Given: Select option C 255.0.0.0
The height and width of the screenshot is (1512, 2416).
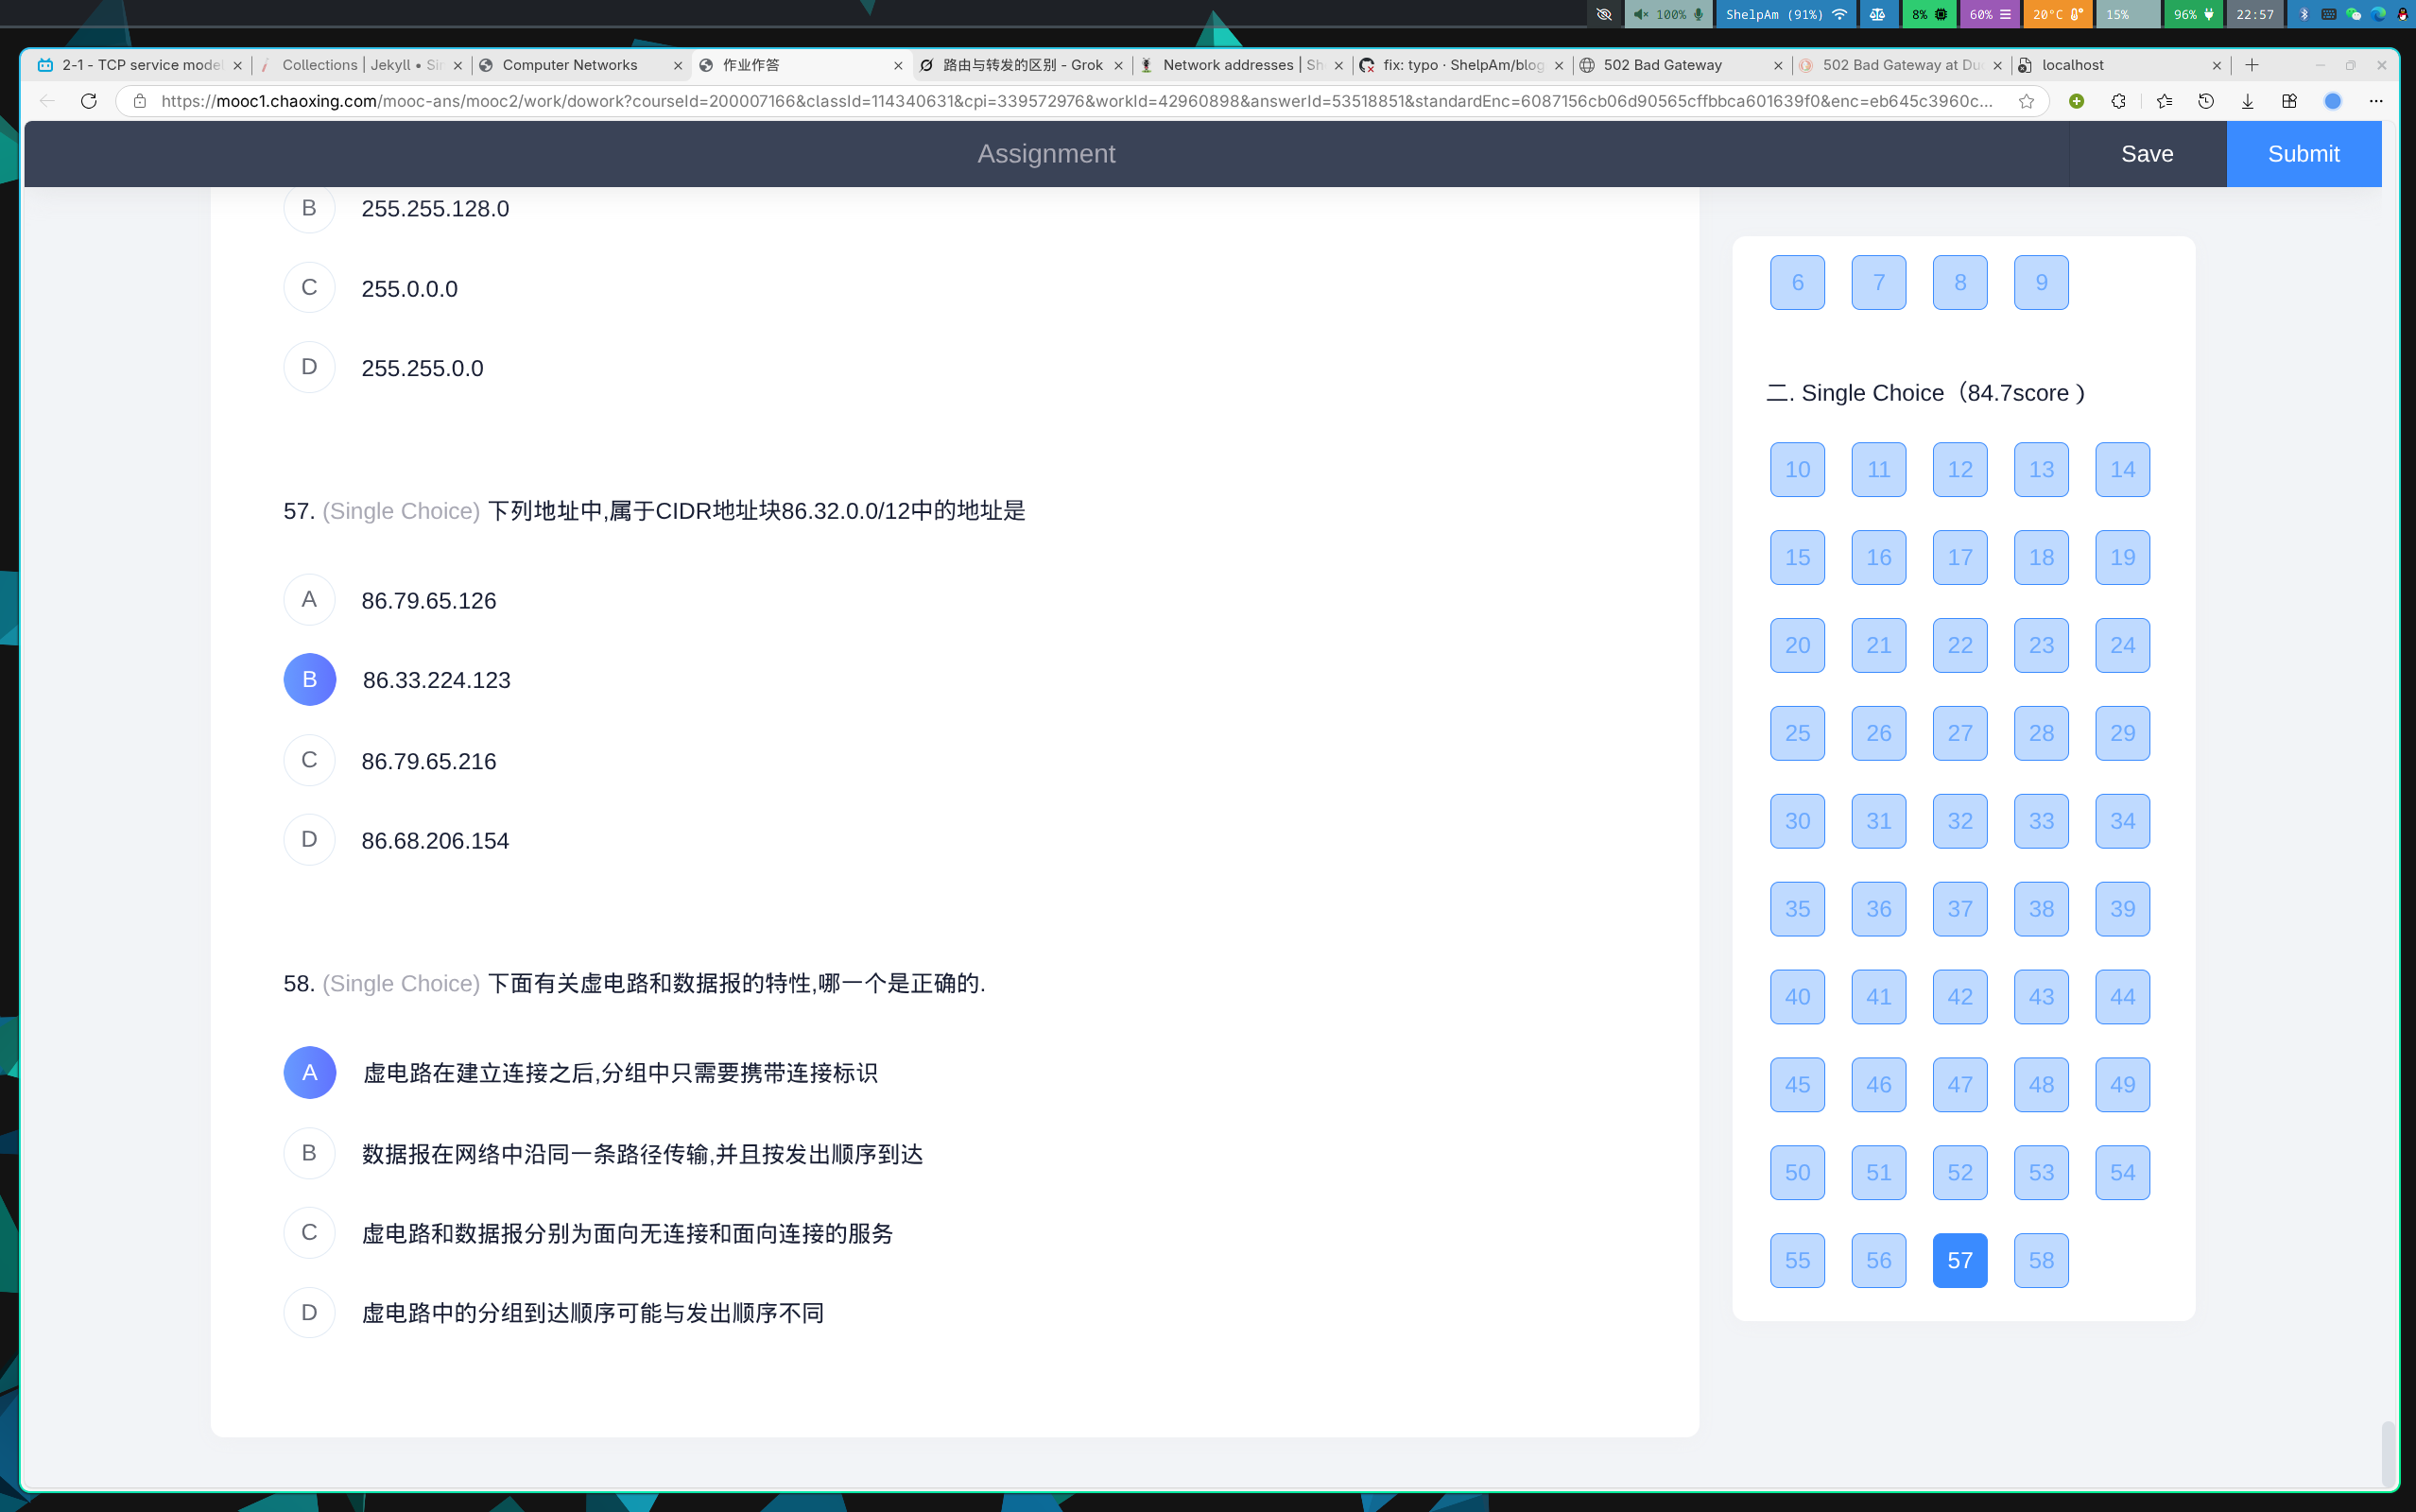Looking at the screenshot, I should 309,287.
